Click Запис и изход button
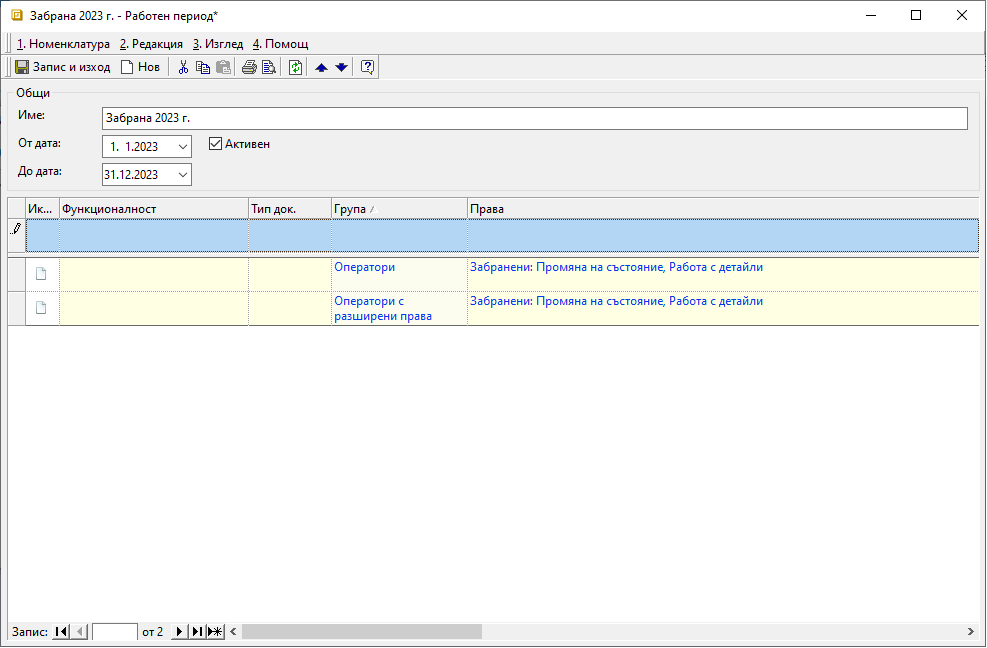The image size is (987, 648). click(x=62, y=67)
